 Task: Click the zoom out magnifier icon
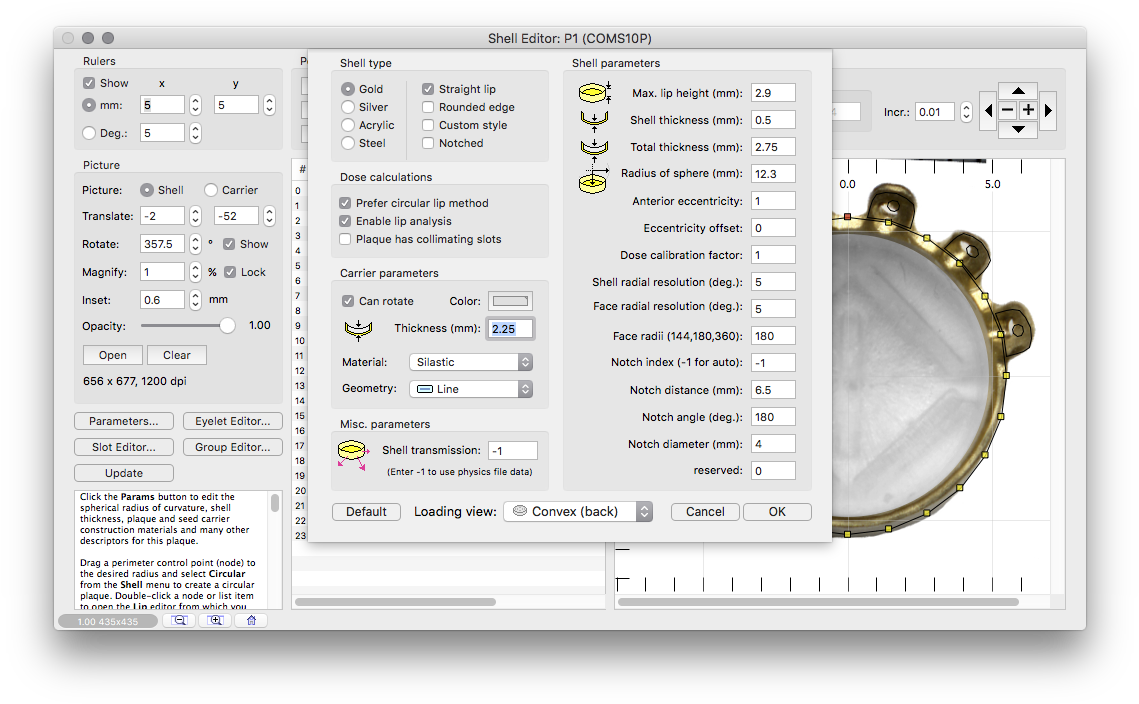click(x=179, y=620)
